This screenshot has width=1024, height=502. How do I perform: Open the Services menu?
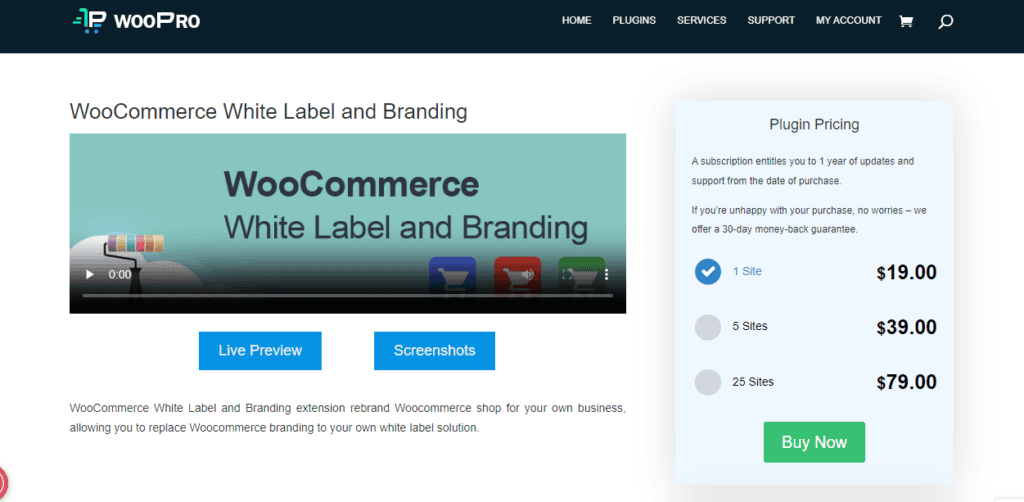(x=702, y=20)
